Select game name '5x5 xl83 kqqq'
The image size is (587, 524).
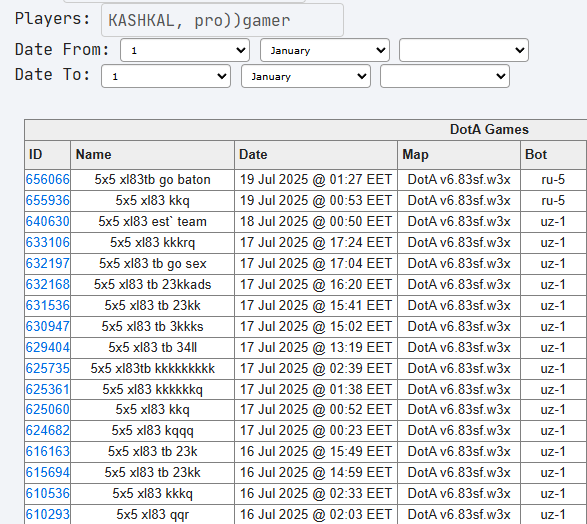tap(152, 430)
